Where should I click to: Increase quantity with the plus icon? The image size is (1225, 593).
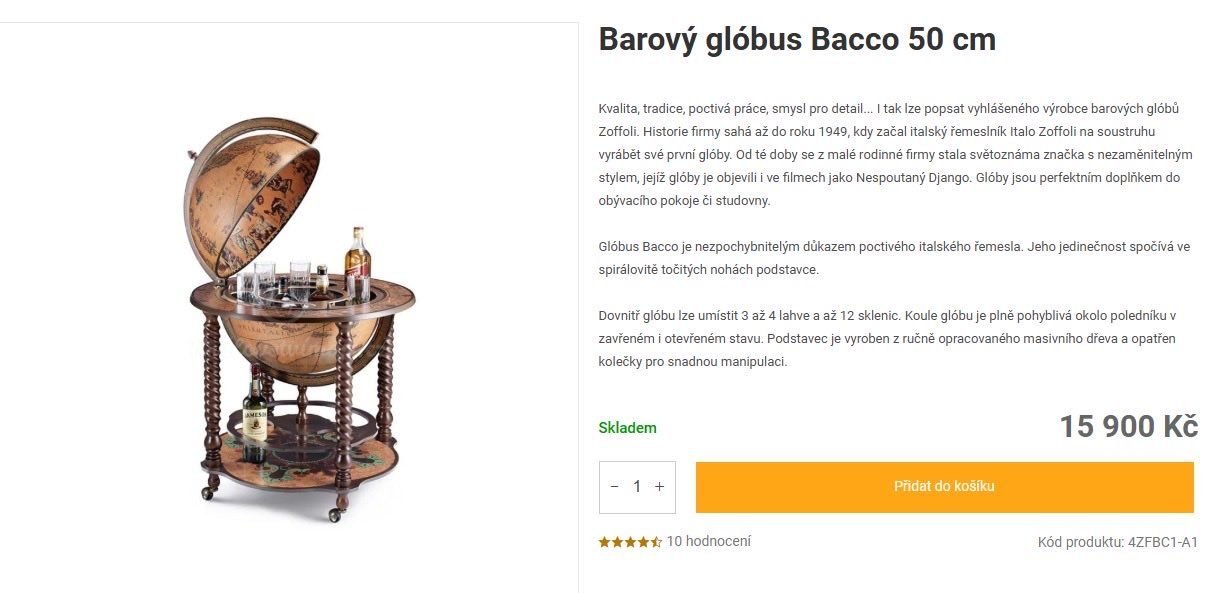pos(660,487)
